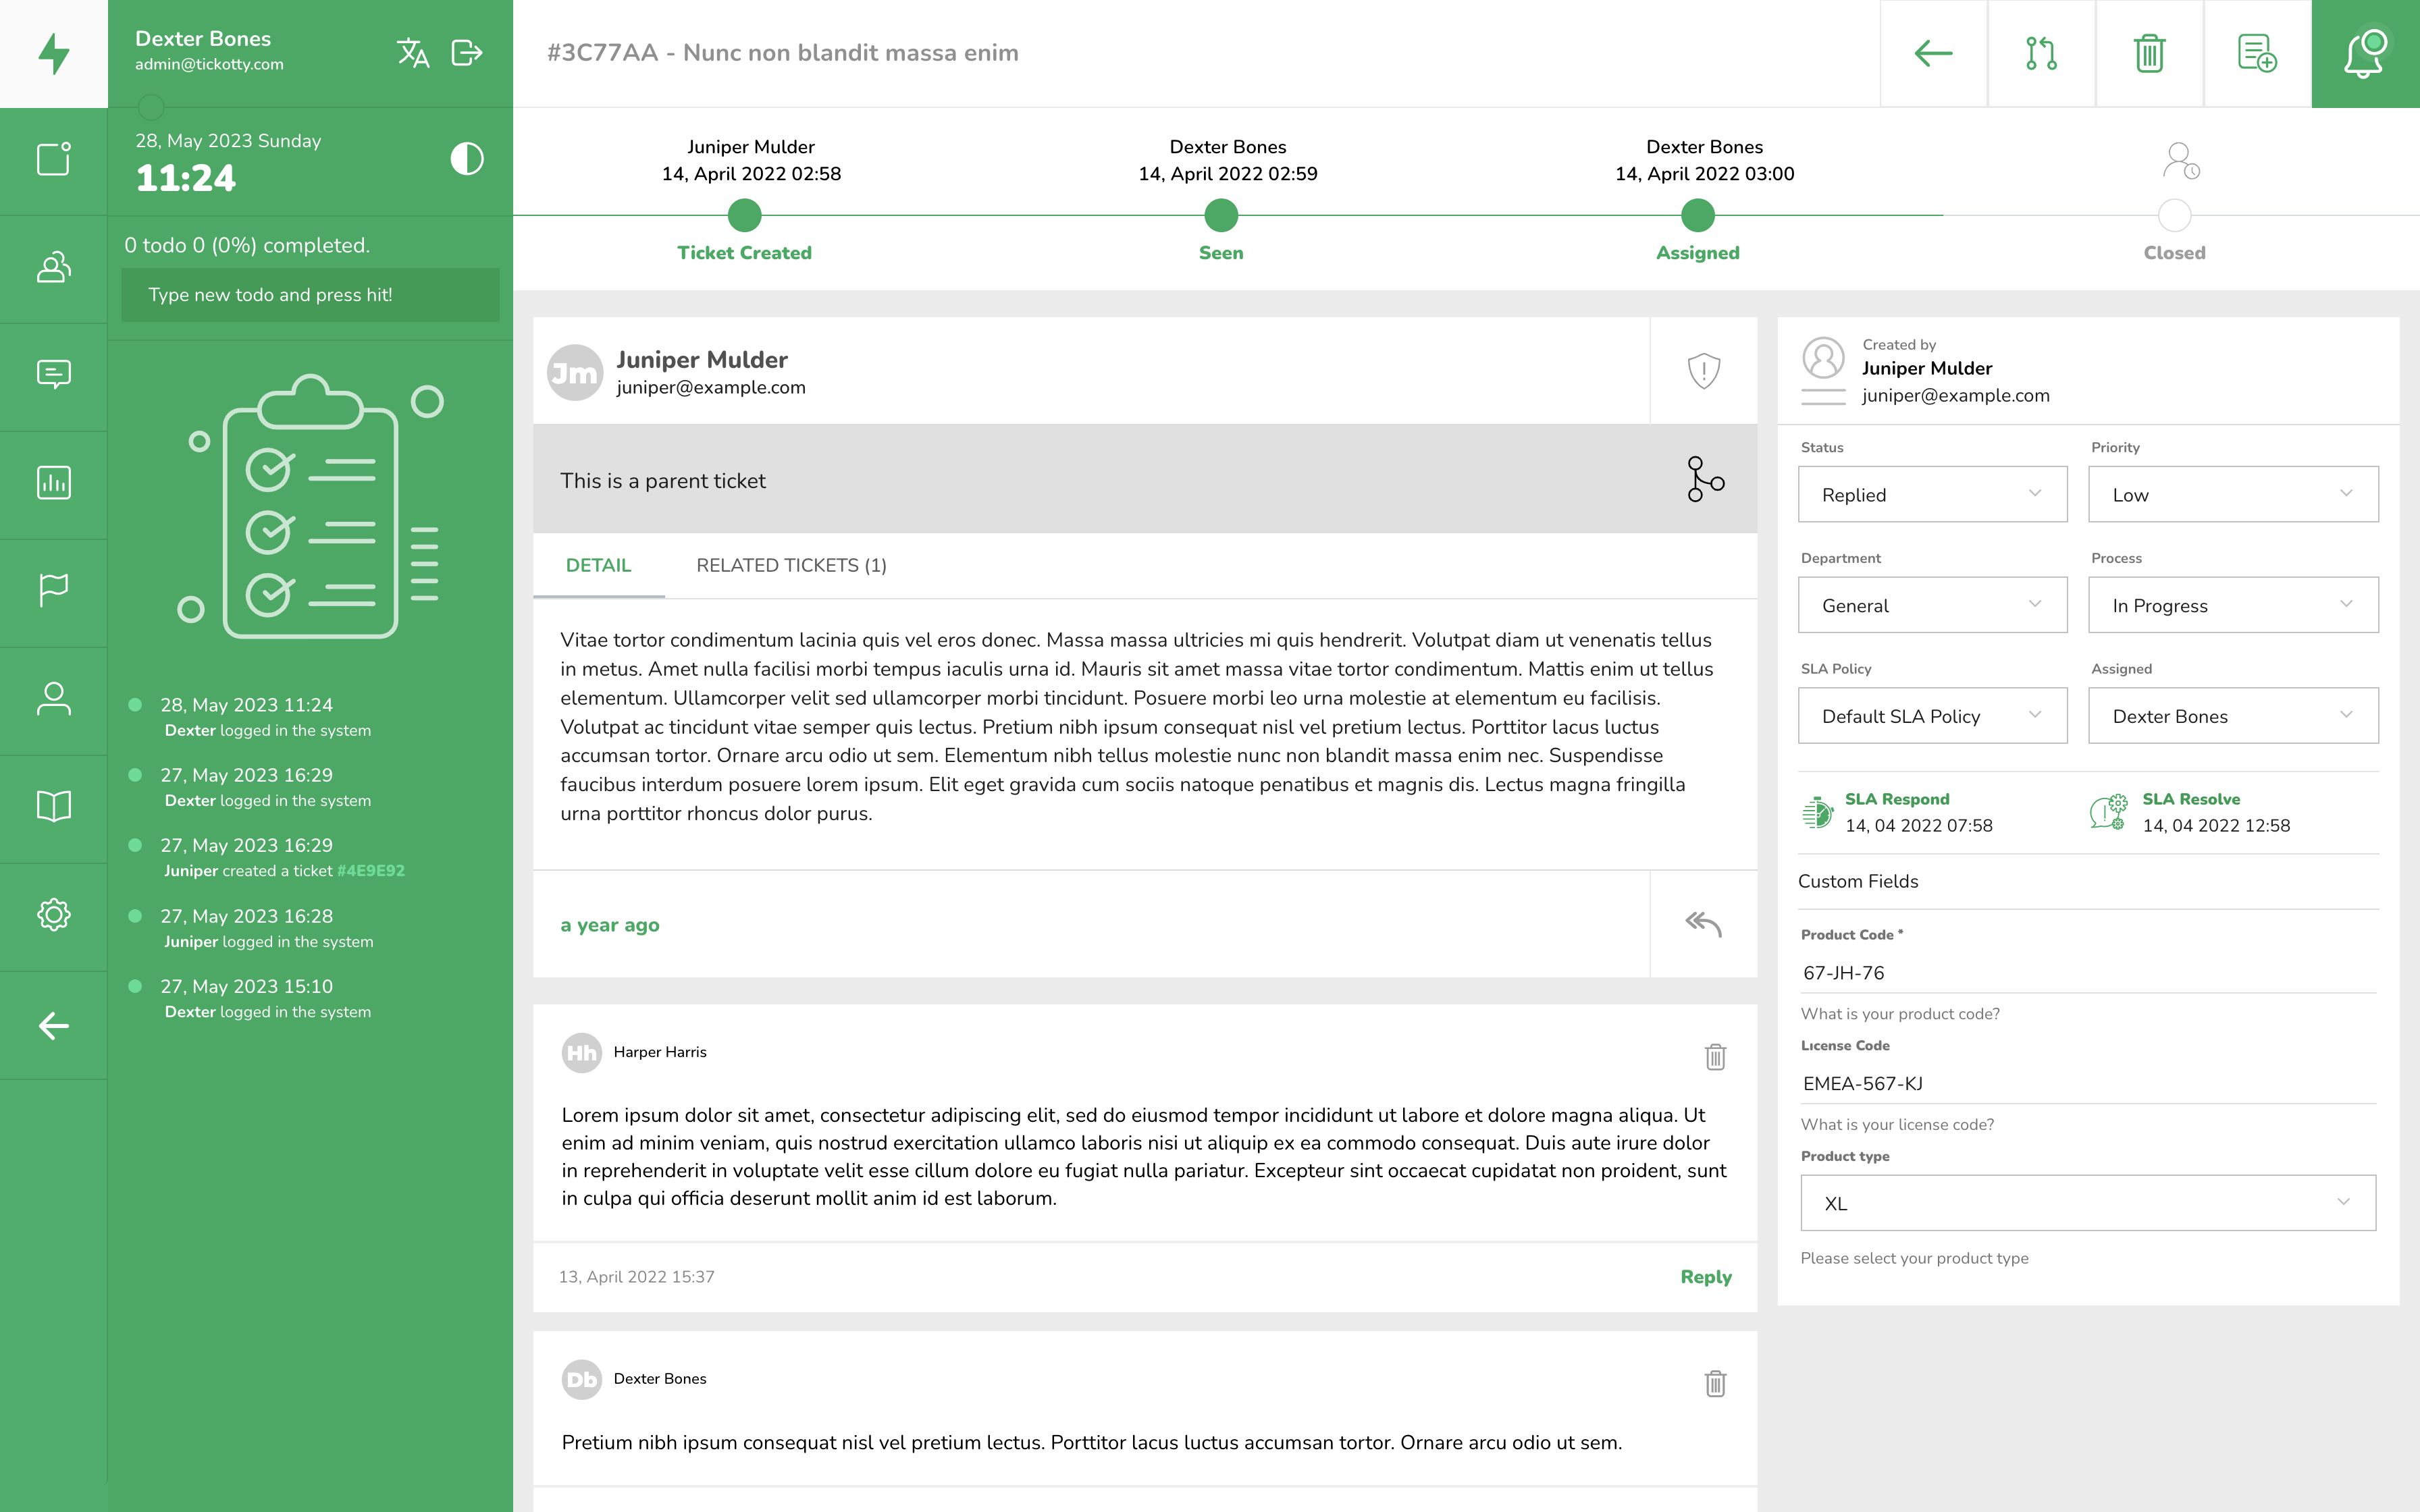Viewport: 2420px width, 1512px height.
Task: Expand the Priority dropdown set to Low
Action: (2232, 494)
